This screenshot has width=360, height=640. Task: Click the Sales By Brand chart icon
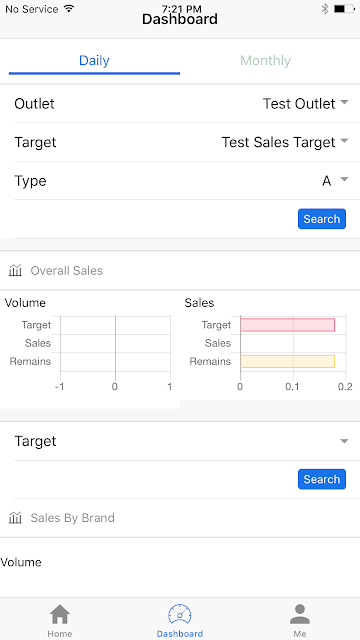click(15, 518)
